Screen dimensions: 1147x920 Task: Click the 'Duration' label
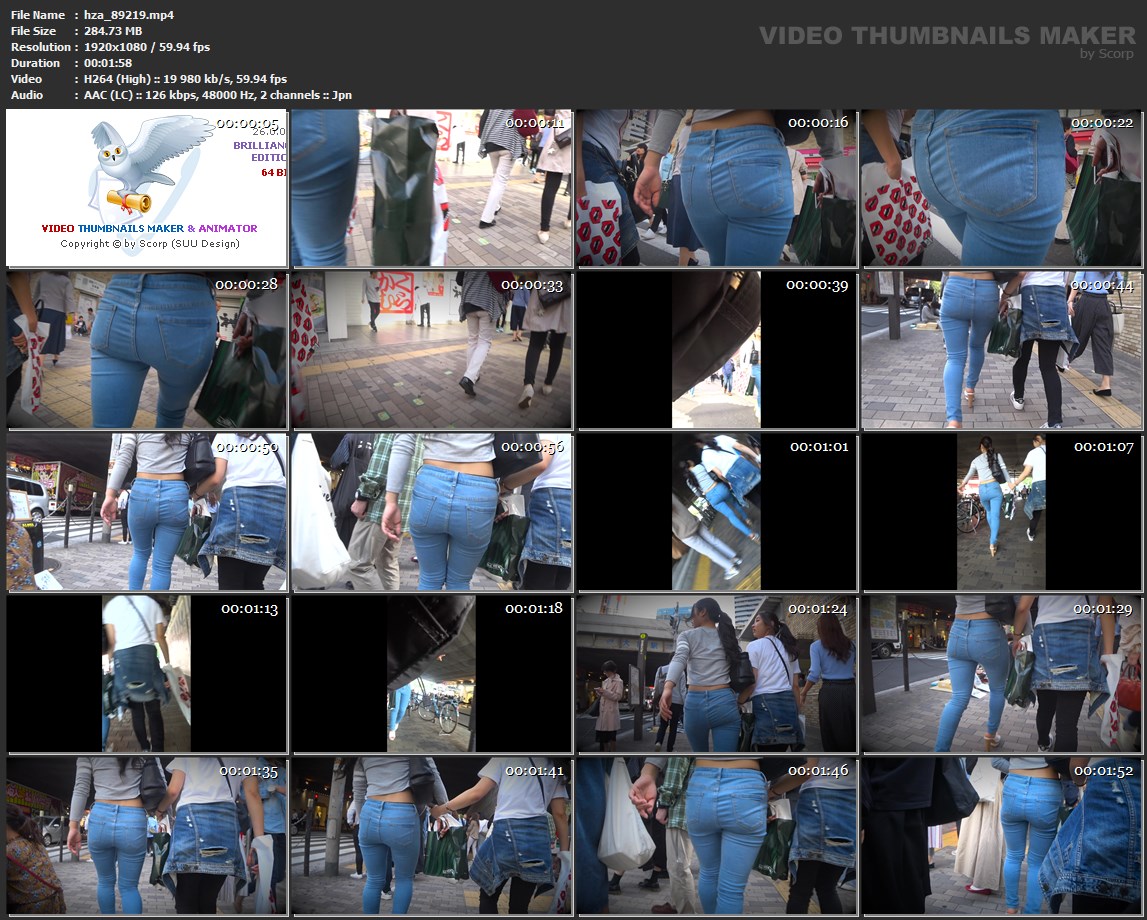(35, 63)
